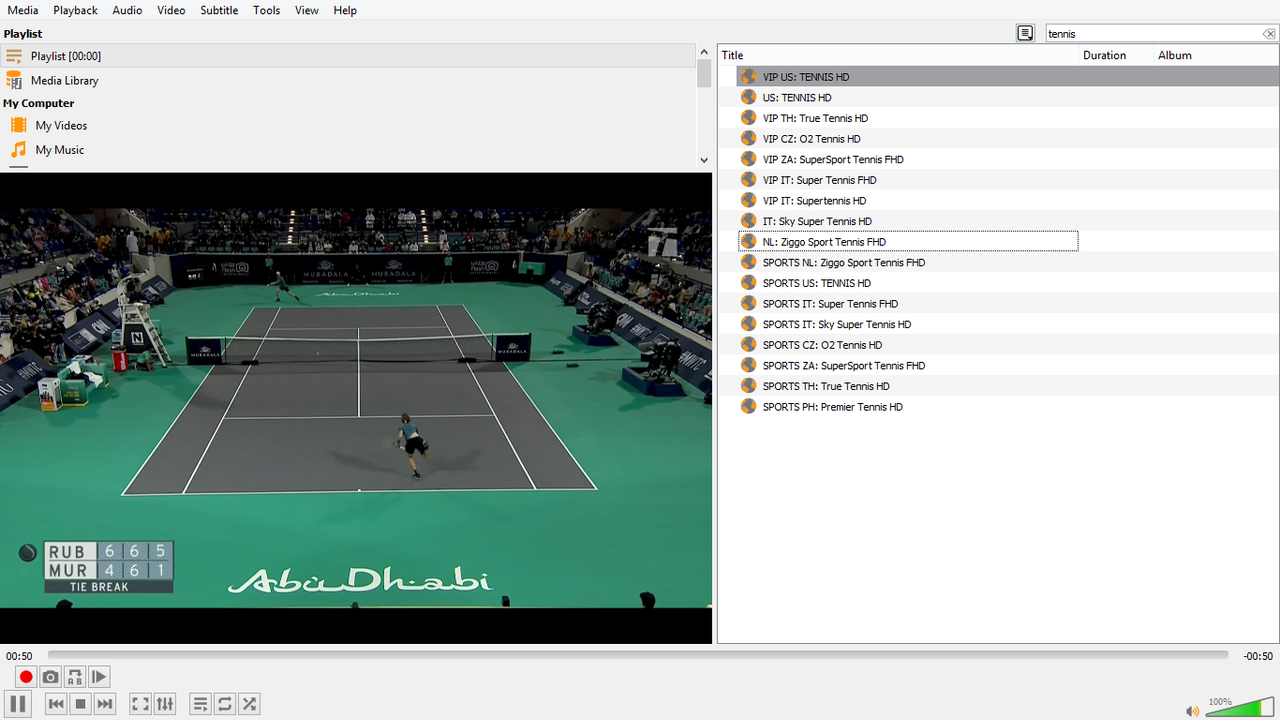Image resolution: width=1280 pixels, height=720 pixels.
Task: Stop the playback
Action: click(81, 704)
